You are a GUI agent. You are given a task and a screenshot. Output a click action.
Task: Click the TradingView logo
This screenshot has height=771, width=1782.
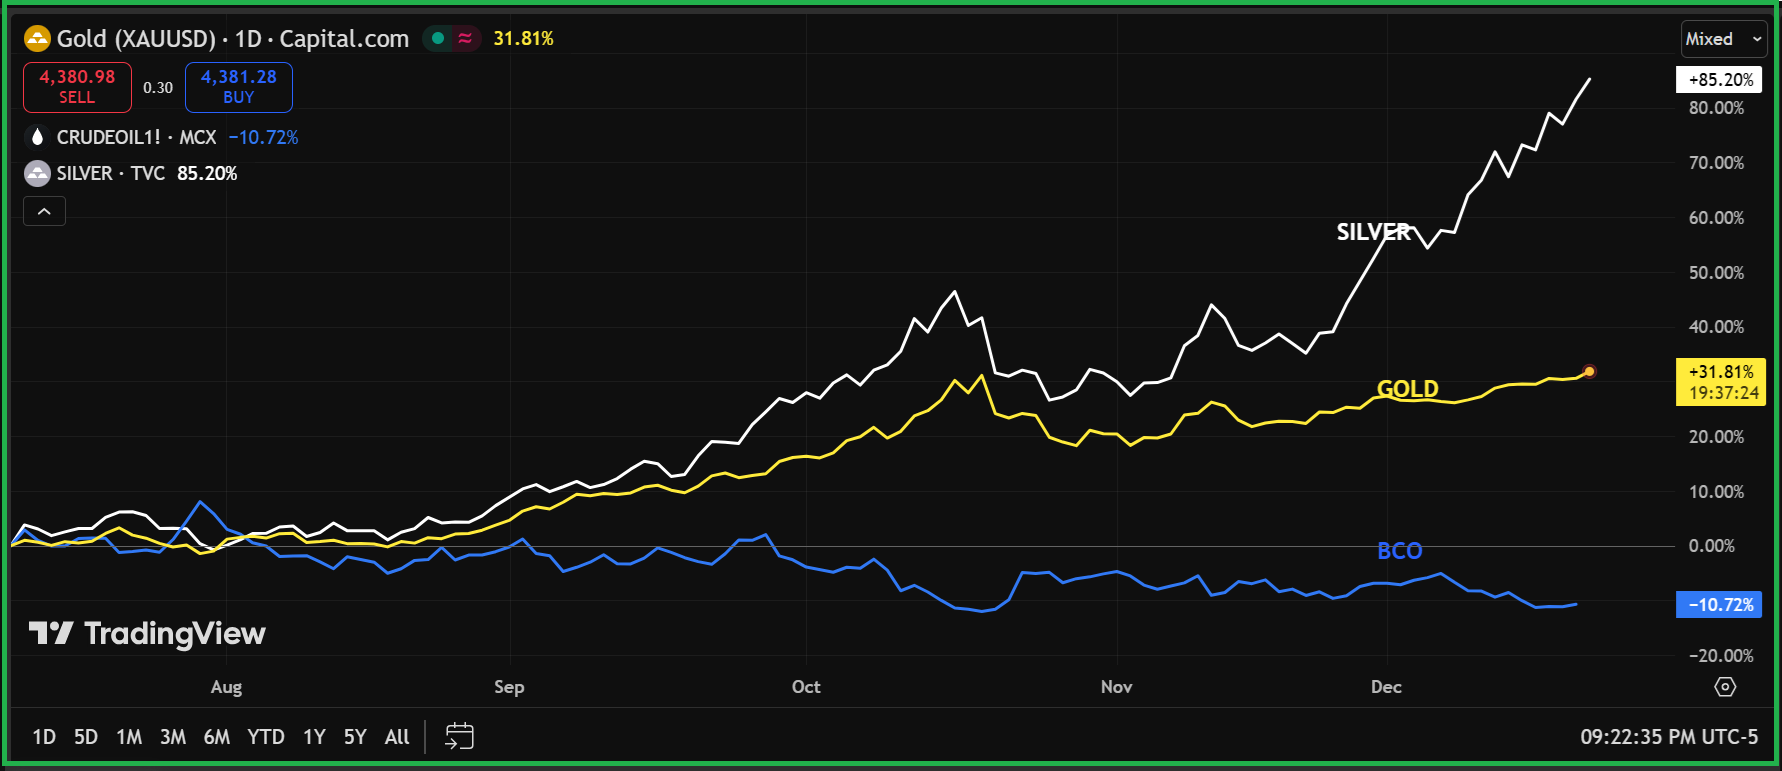(147, 633)
